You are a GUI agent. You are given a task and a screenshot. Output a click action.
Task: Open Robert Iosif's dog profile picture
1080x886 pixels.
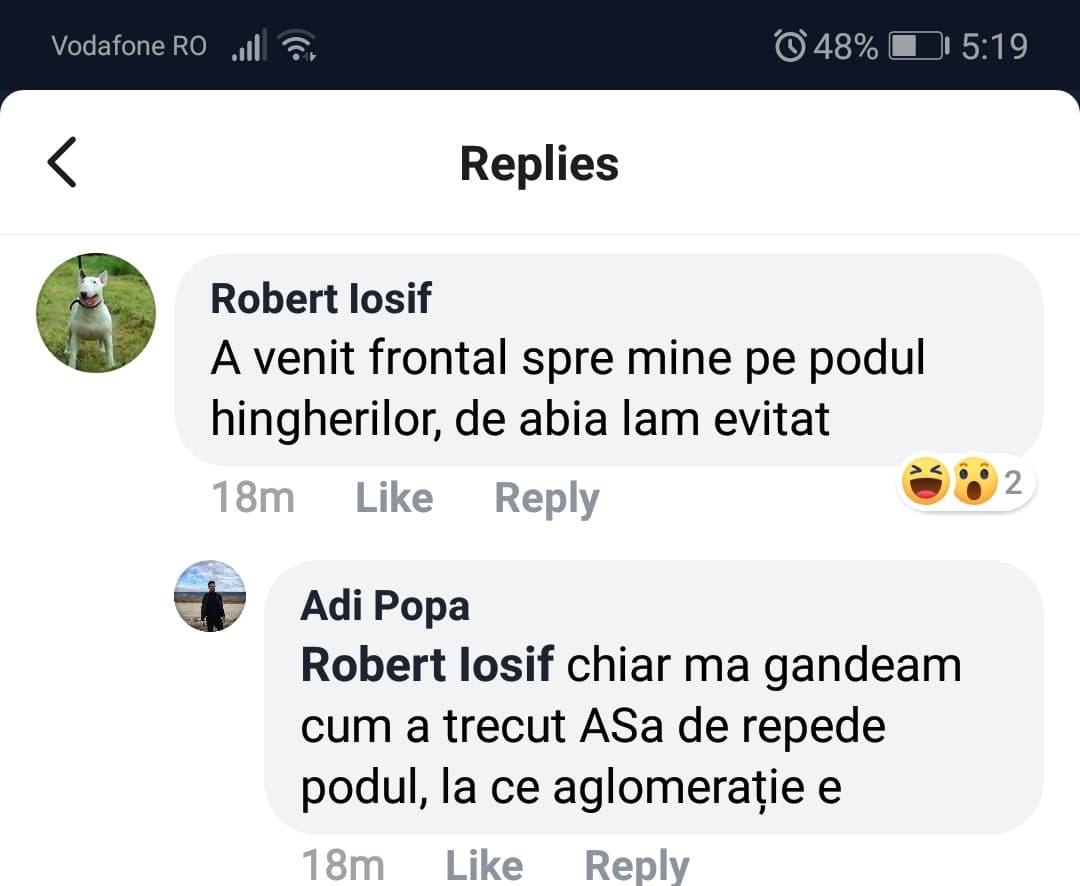pos(96,313)
